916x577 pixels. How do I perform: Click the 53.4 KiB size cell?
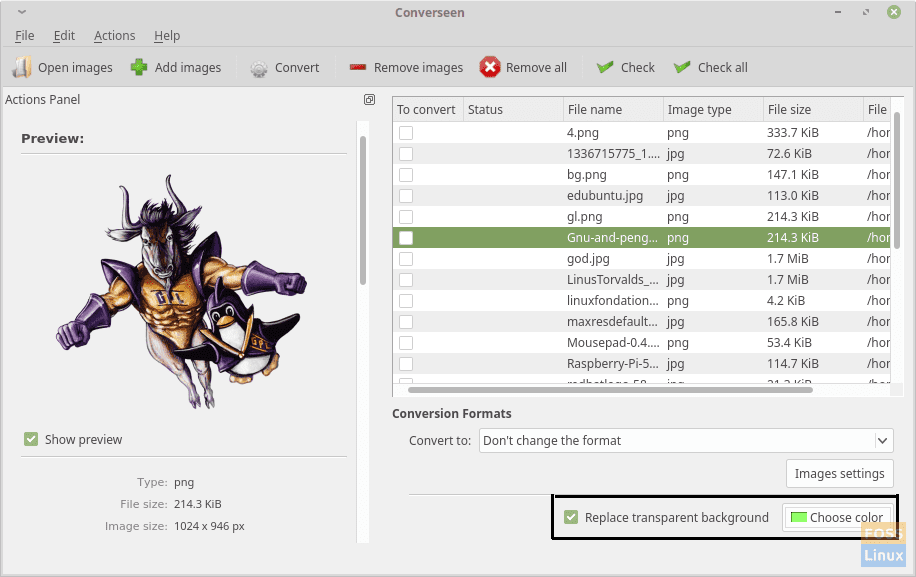(789, 343)
